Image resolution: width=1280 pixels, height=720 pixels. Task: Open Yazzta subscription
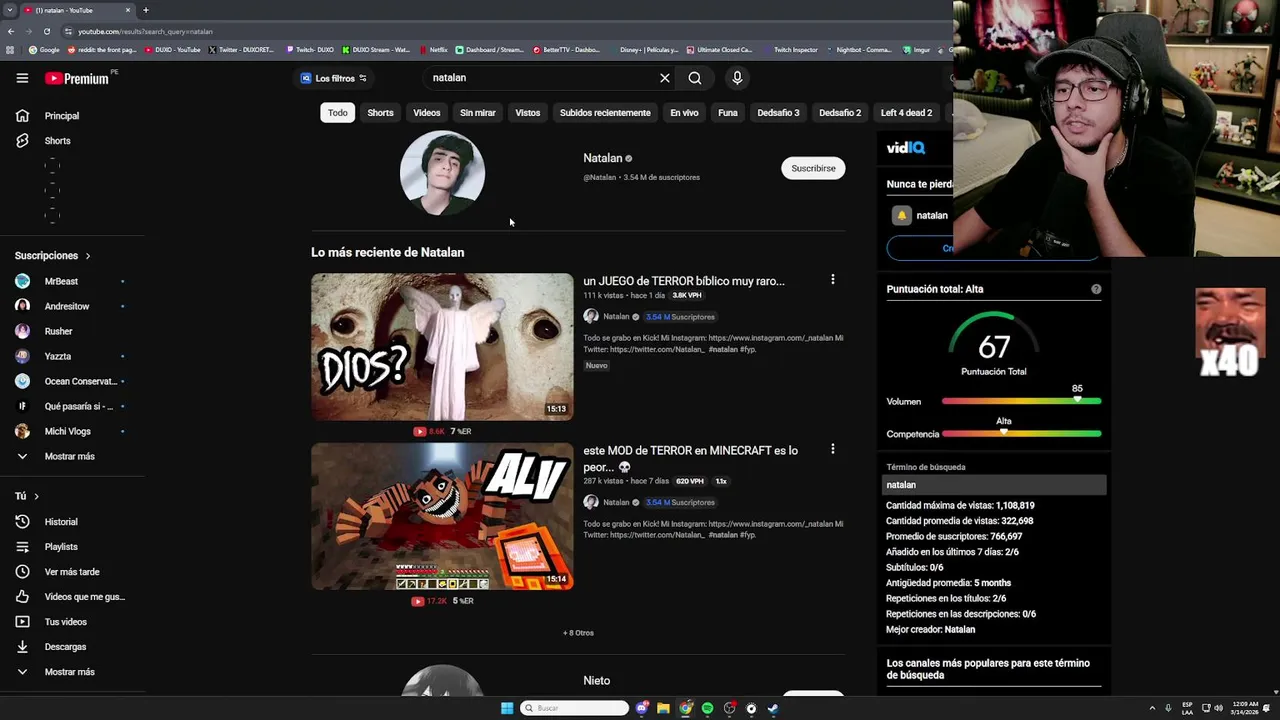pyautogui.click(x=58, y=357)
